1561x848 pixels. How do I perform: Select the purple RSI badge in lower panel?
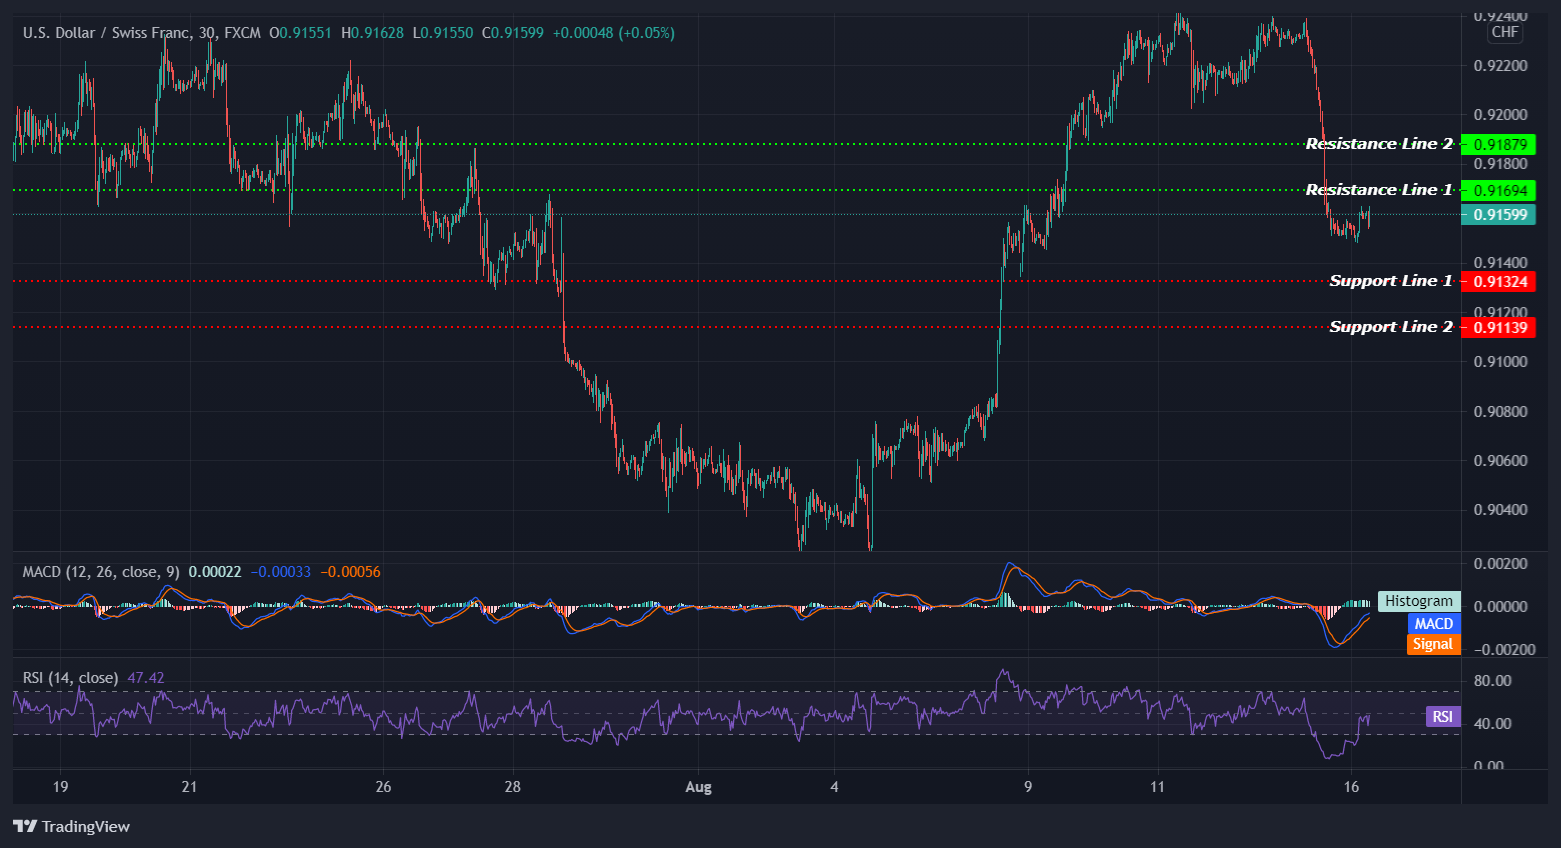[1441, 716]
